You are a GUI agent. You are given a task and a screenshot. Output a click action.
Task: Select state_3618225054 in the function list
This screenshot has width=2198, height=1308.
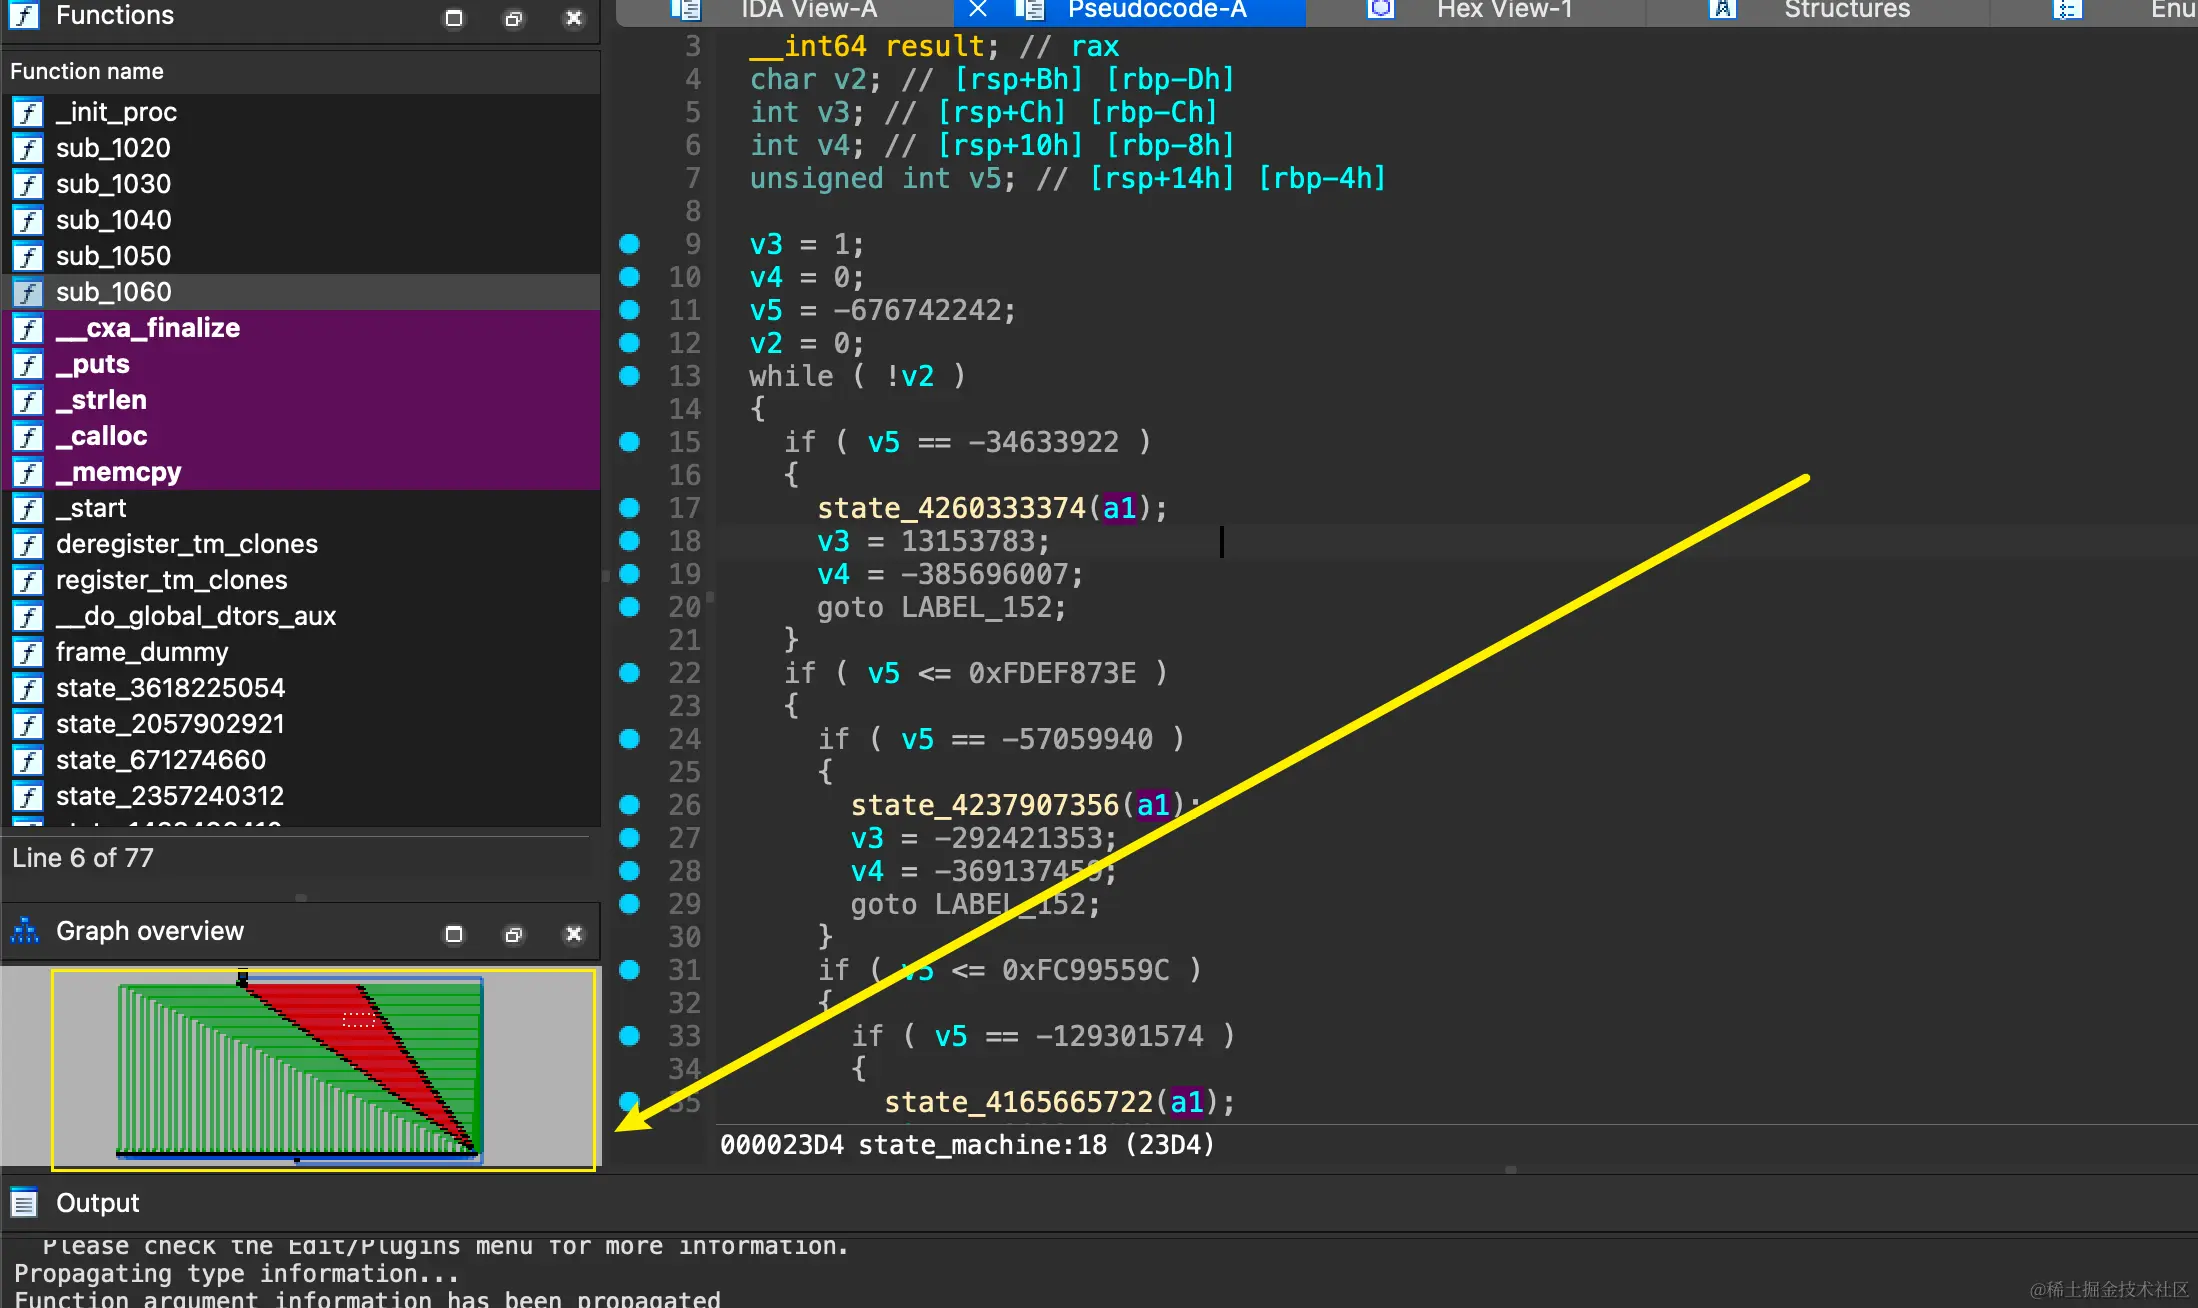(x=170, y=688)
